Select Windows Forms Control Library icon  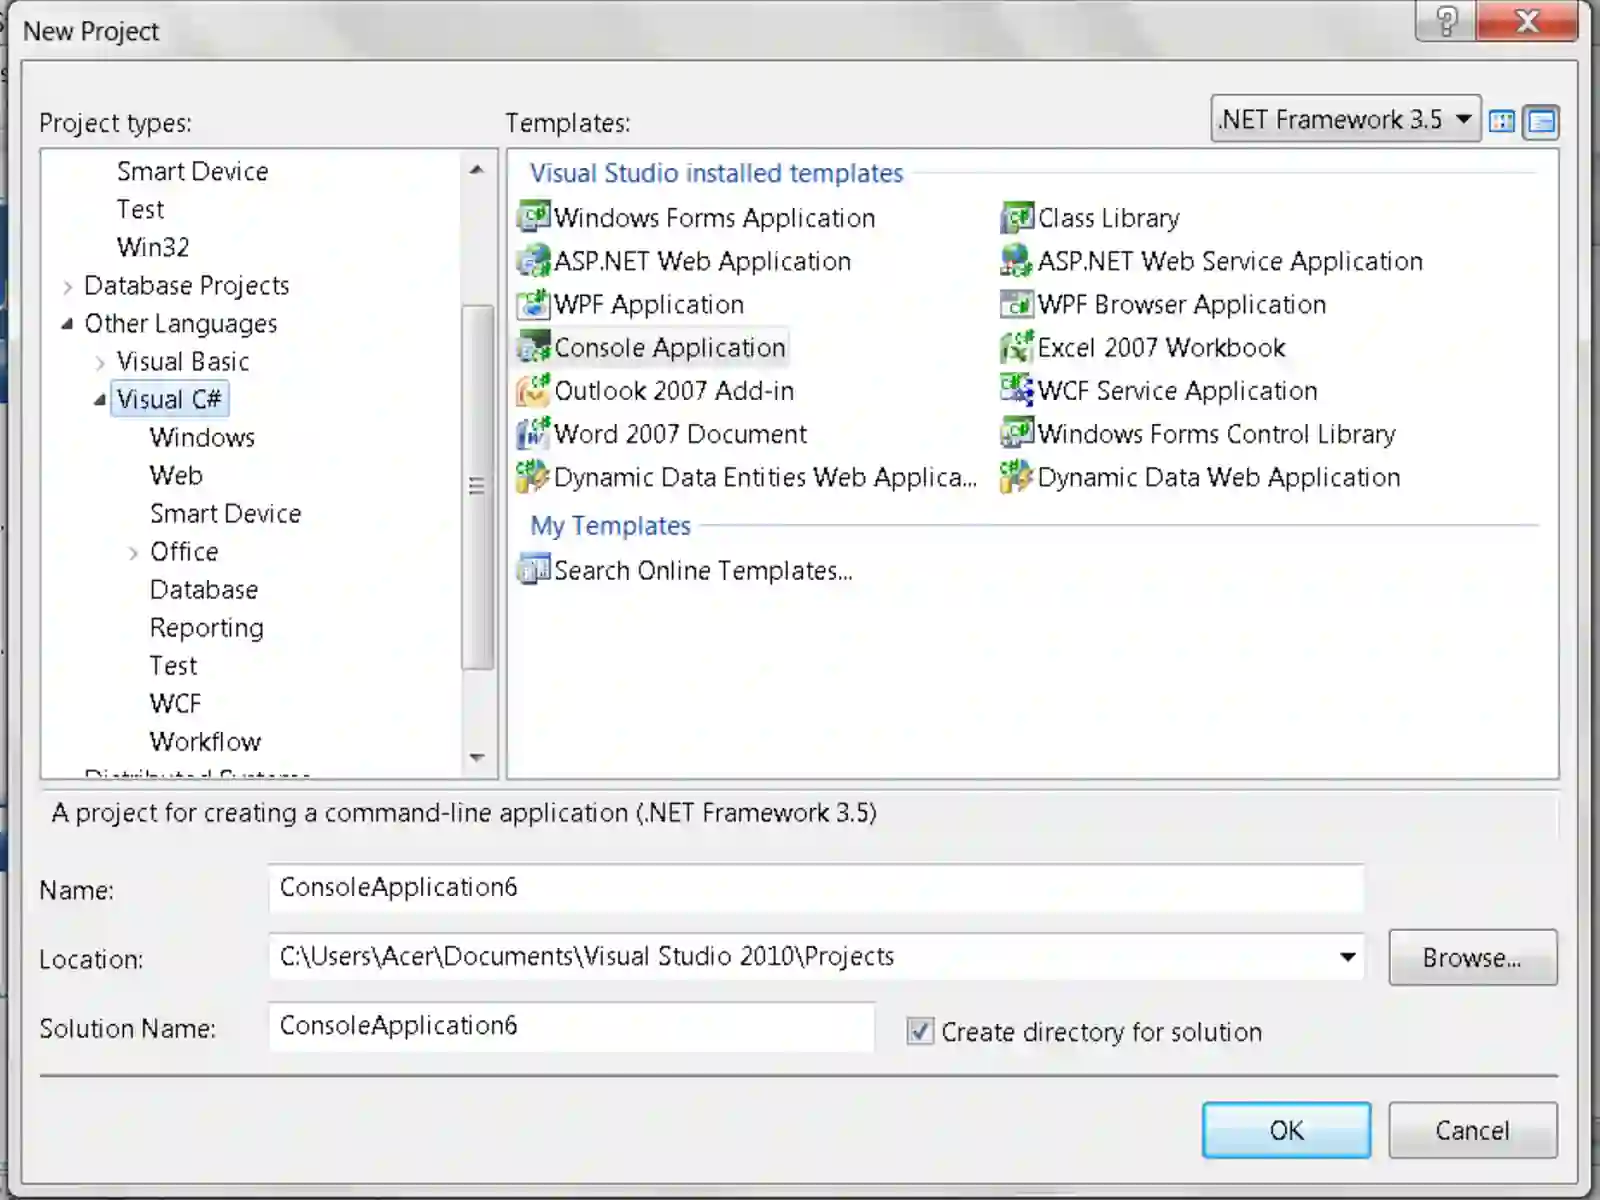click(x=1017, y=433)
